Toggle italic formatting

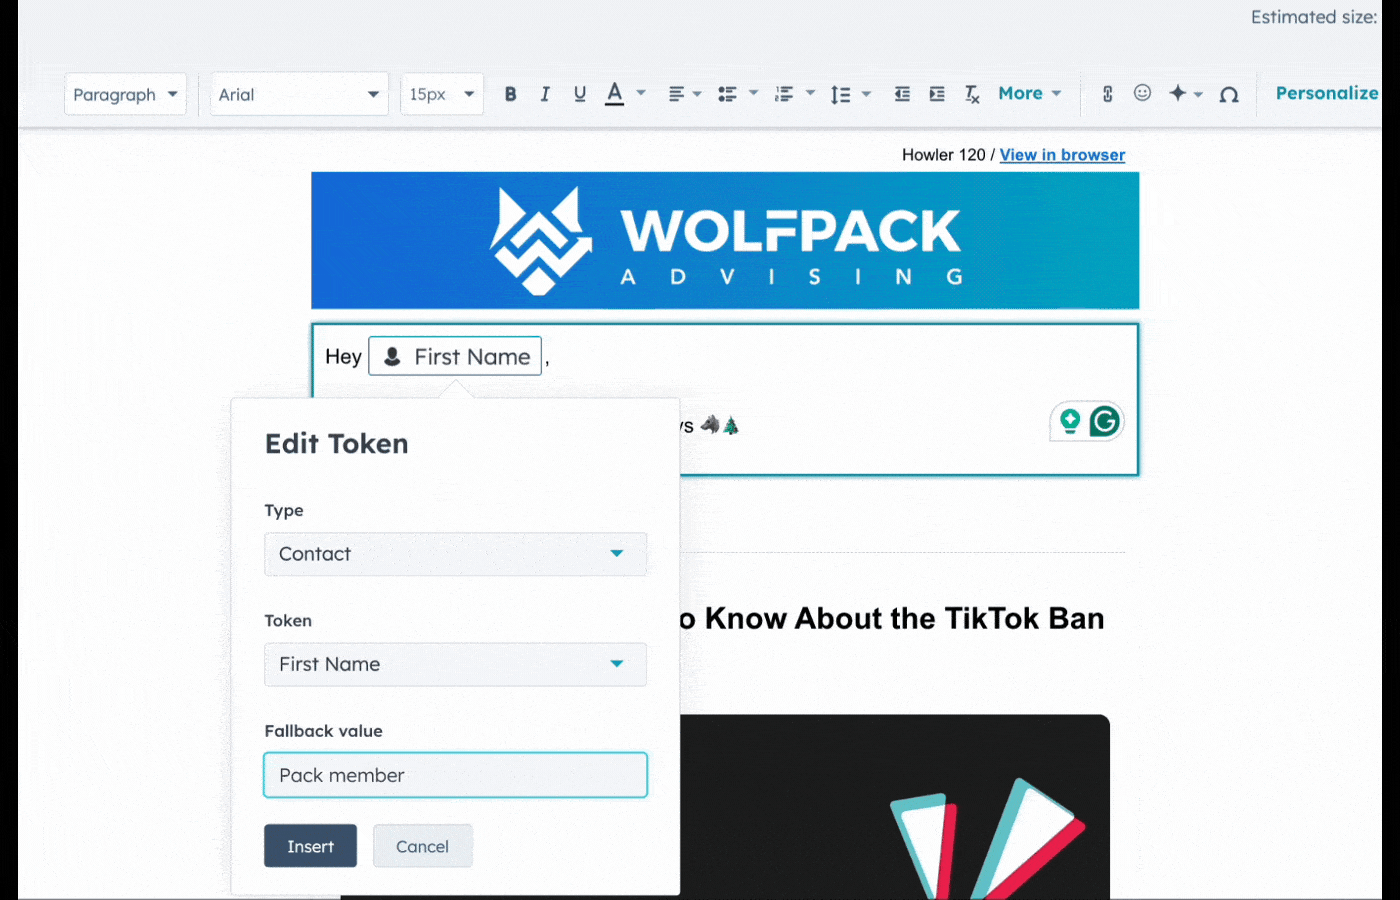[x=545, y=94]
